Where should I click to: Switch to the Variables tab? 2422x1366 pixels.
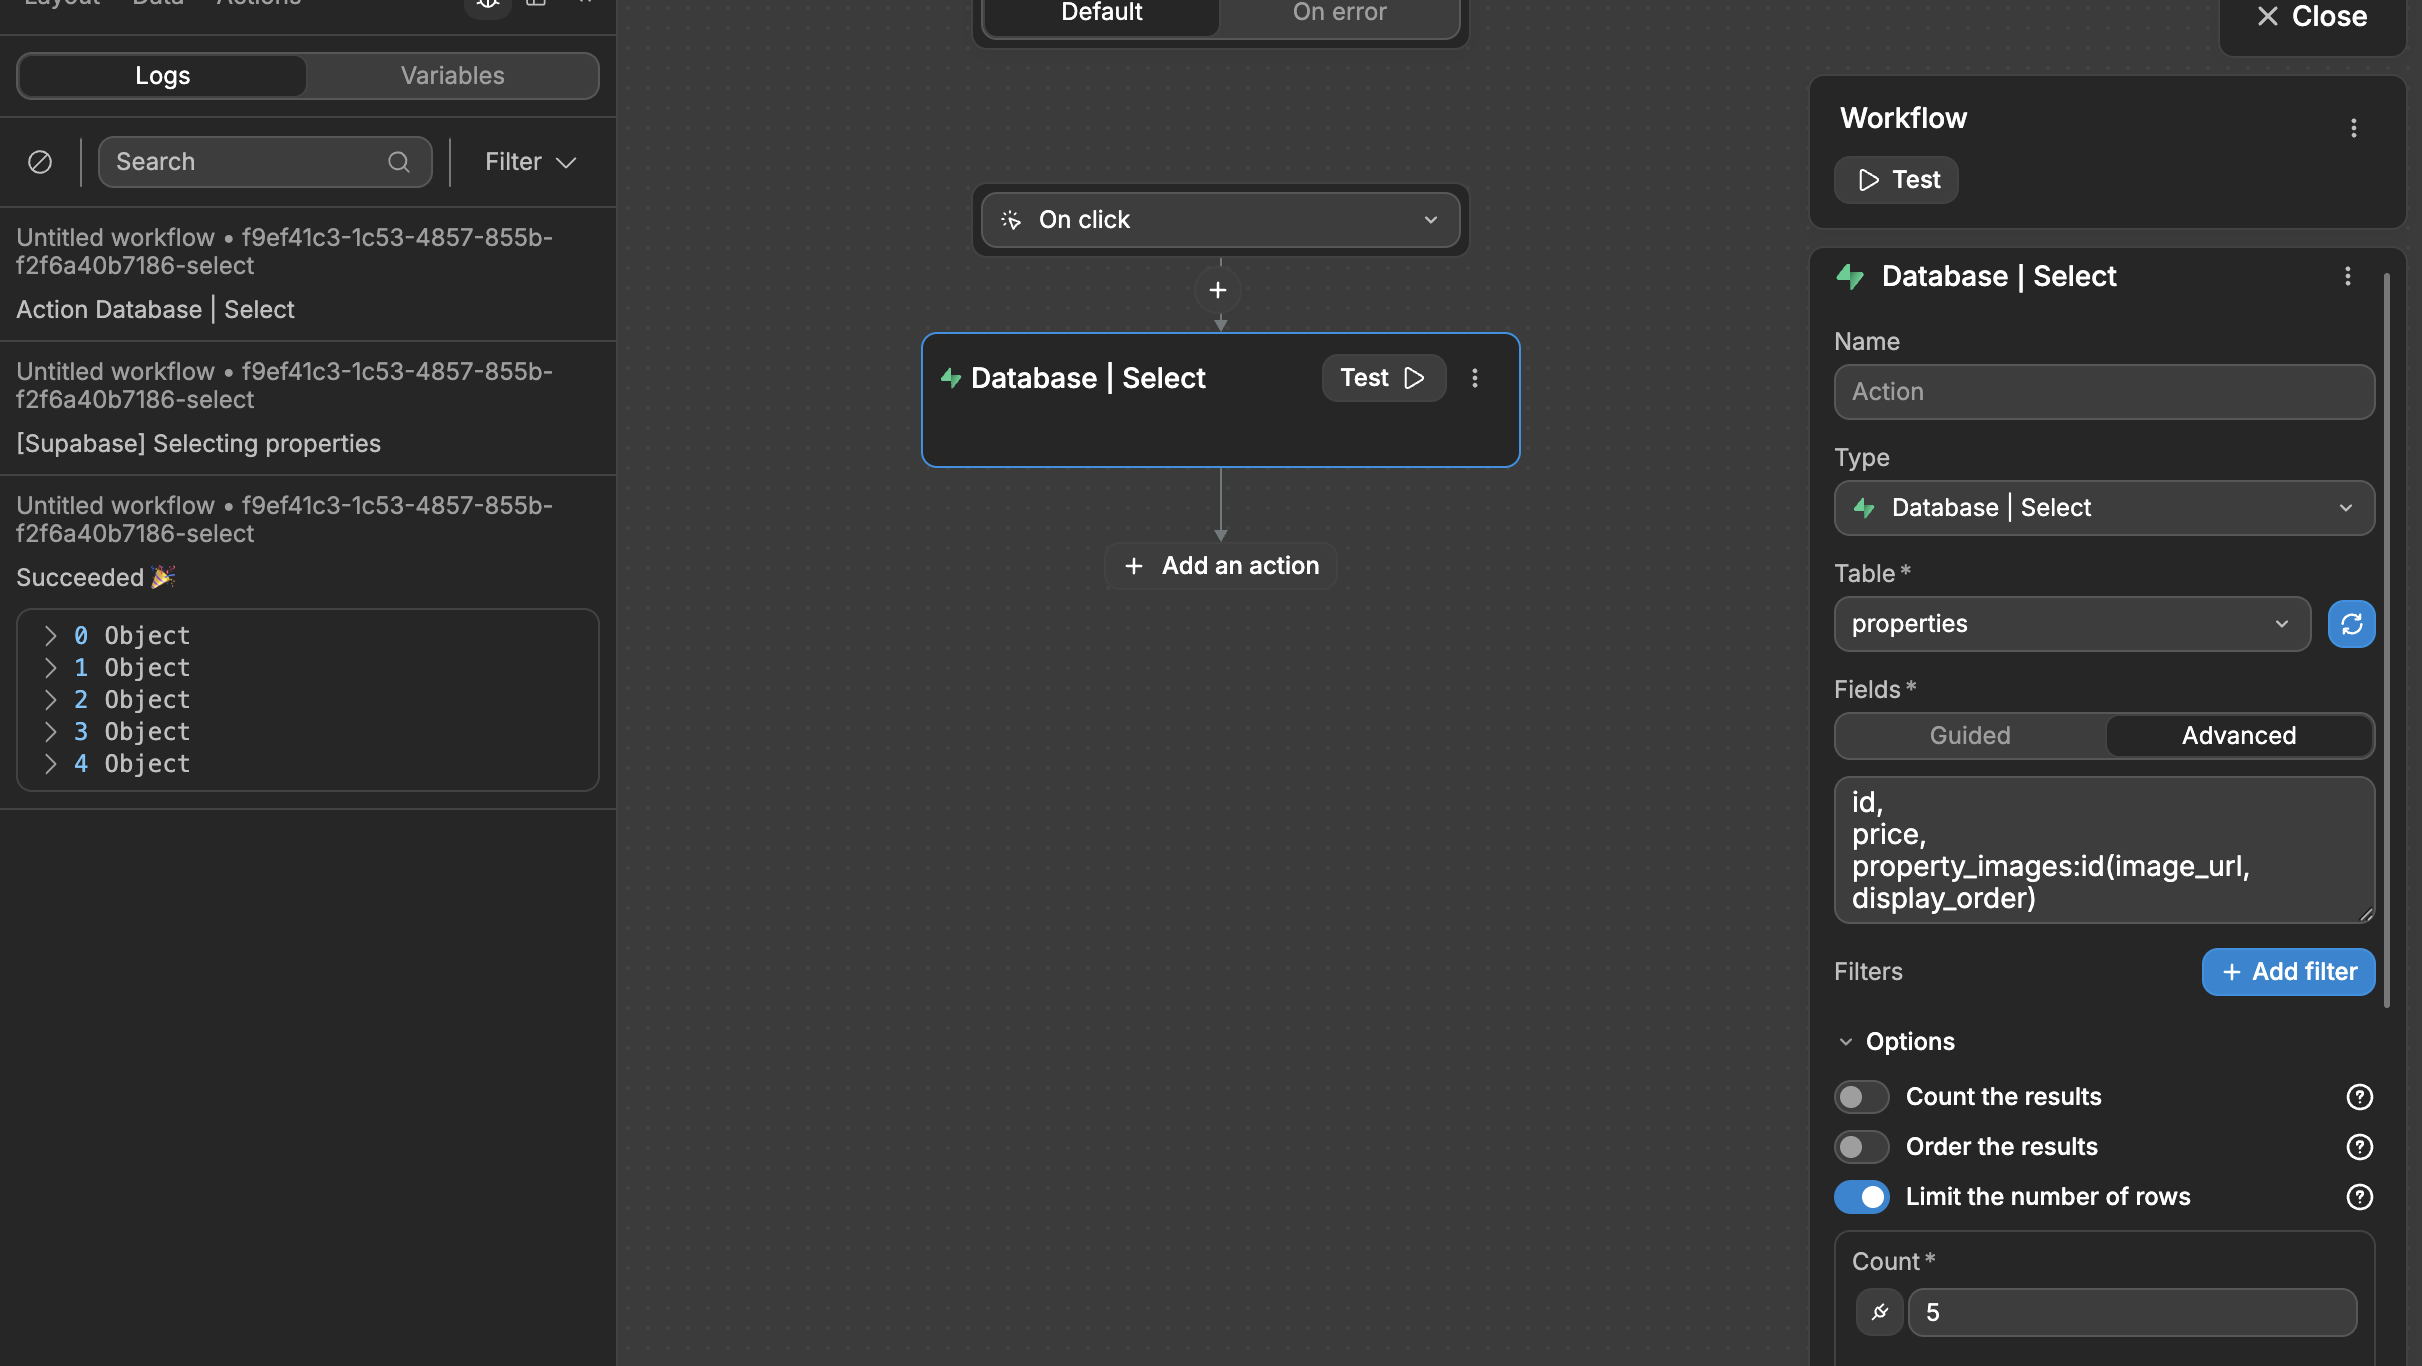point(452,75)
